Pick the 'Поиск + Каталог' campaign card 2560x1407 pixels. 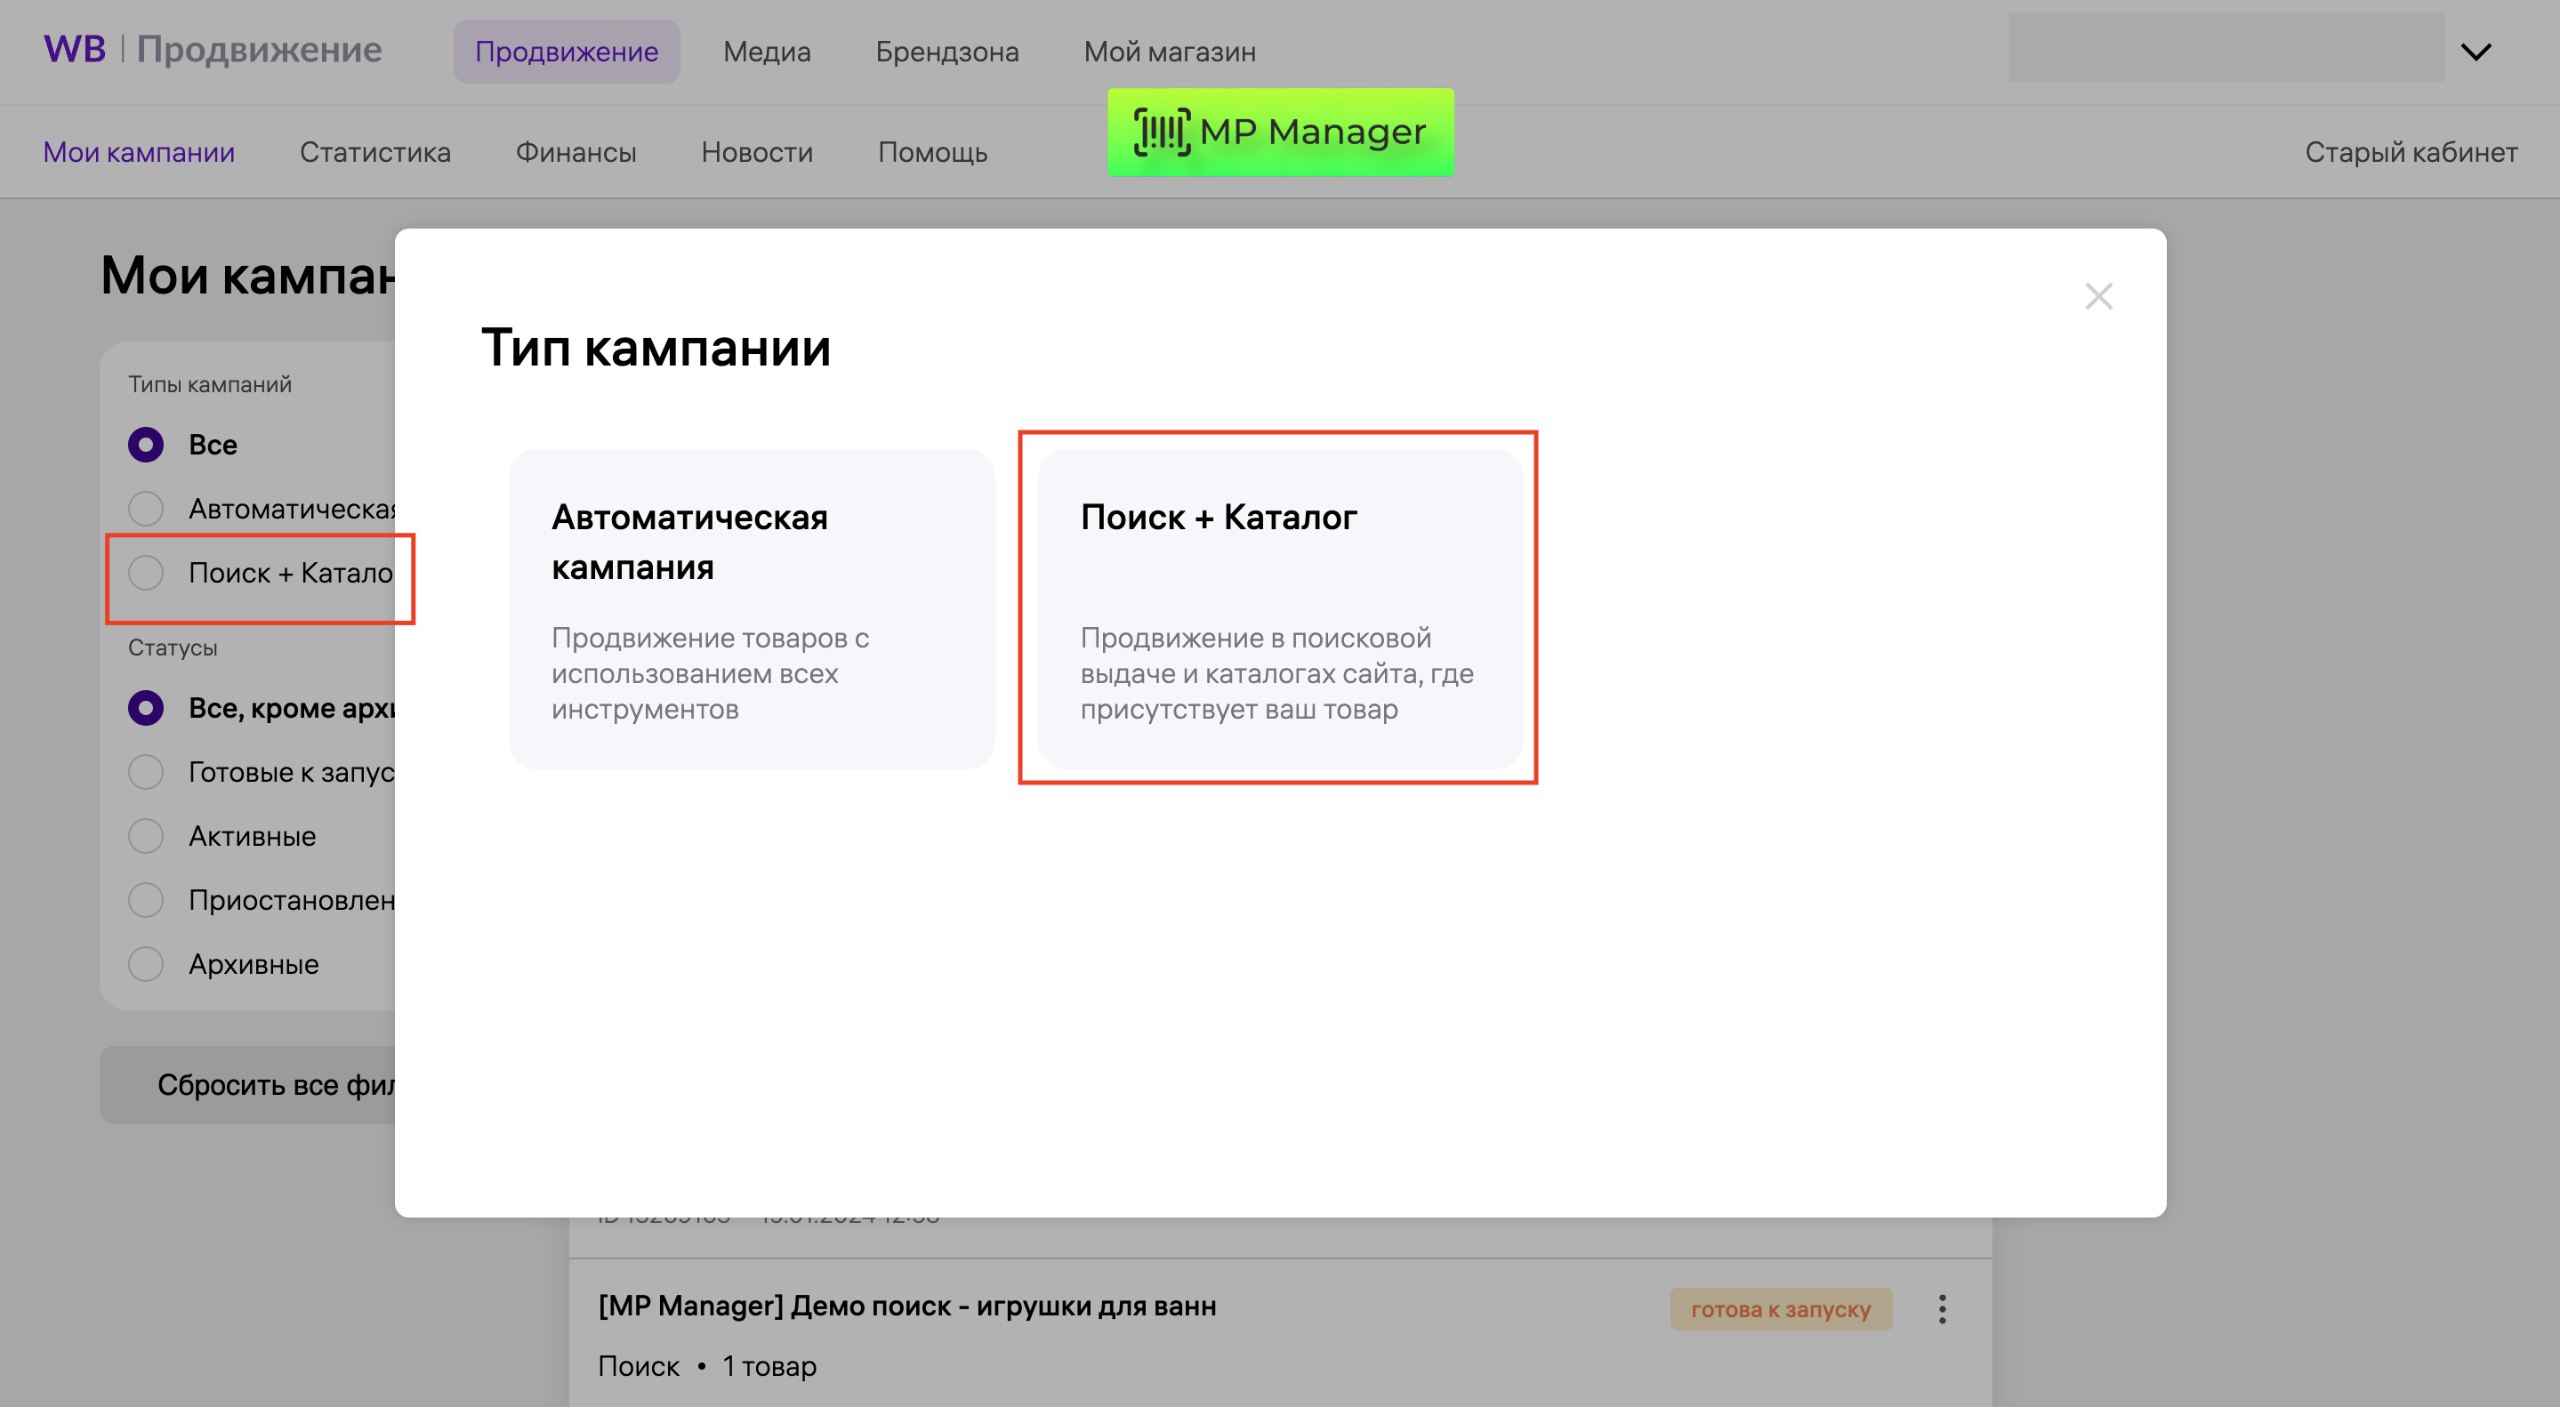(1279, 608)
